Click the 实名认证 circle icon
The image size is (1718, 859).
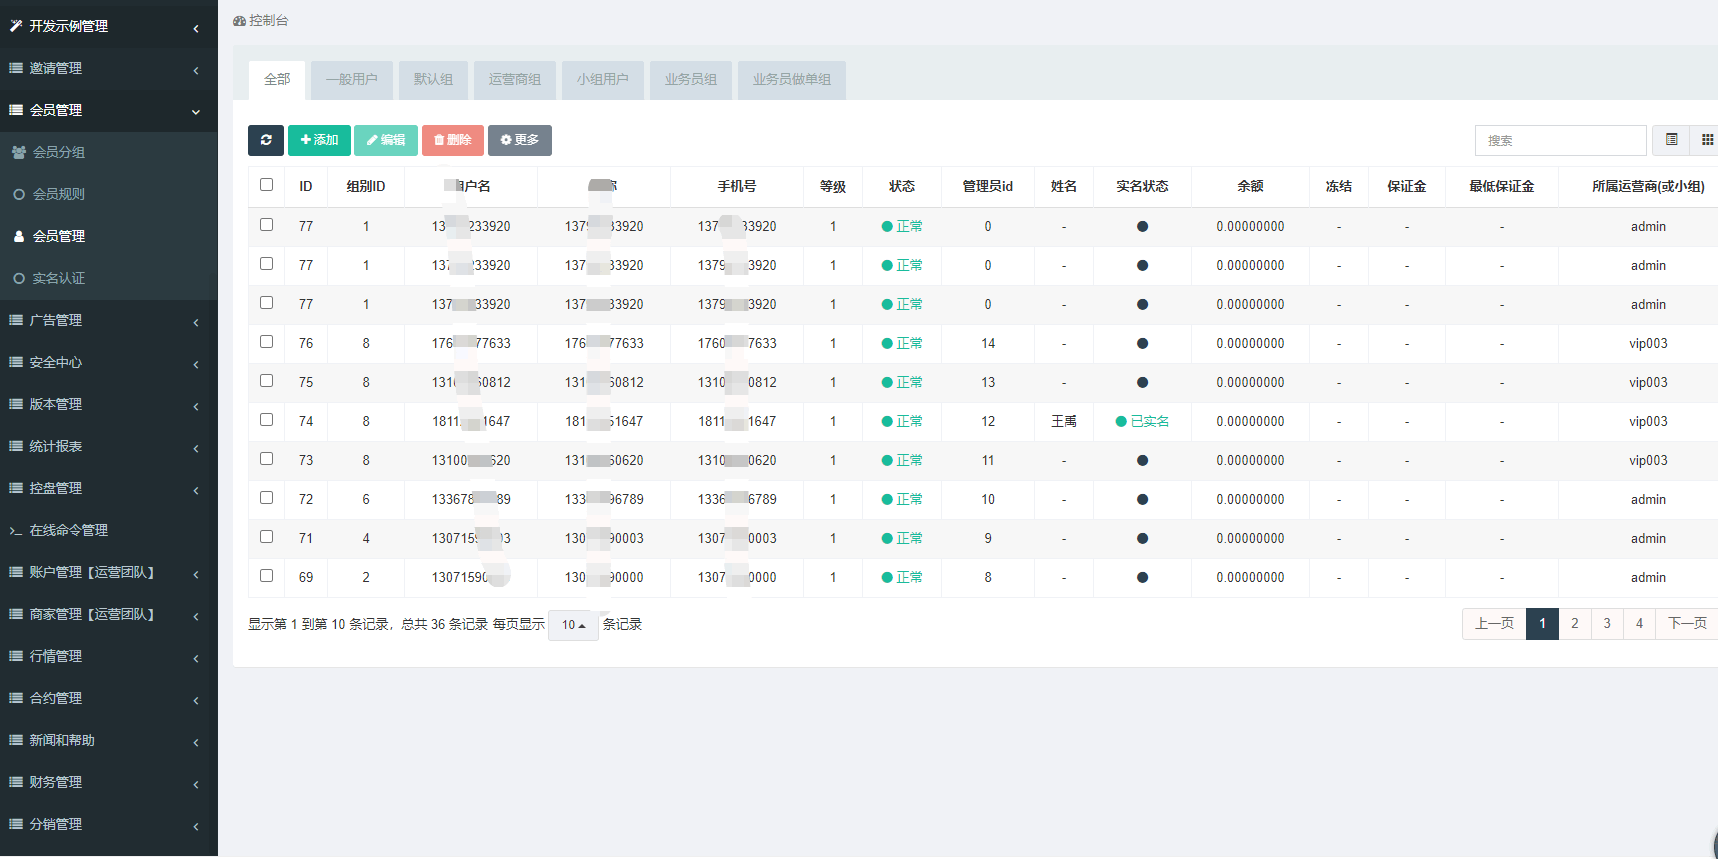tap(19, 278)
